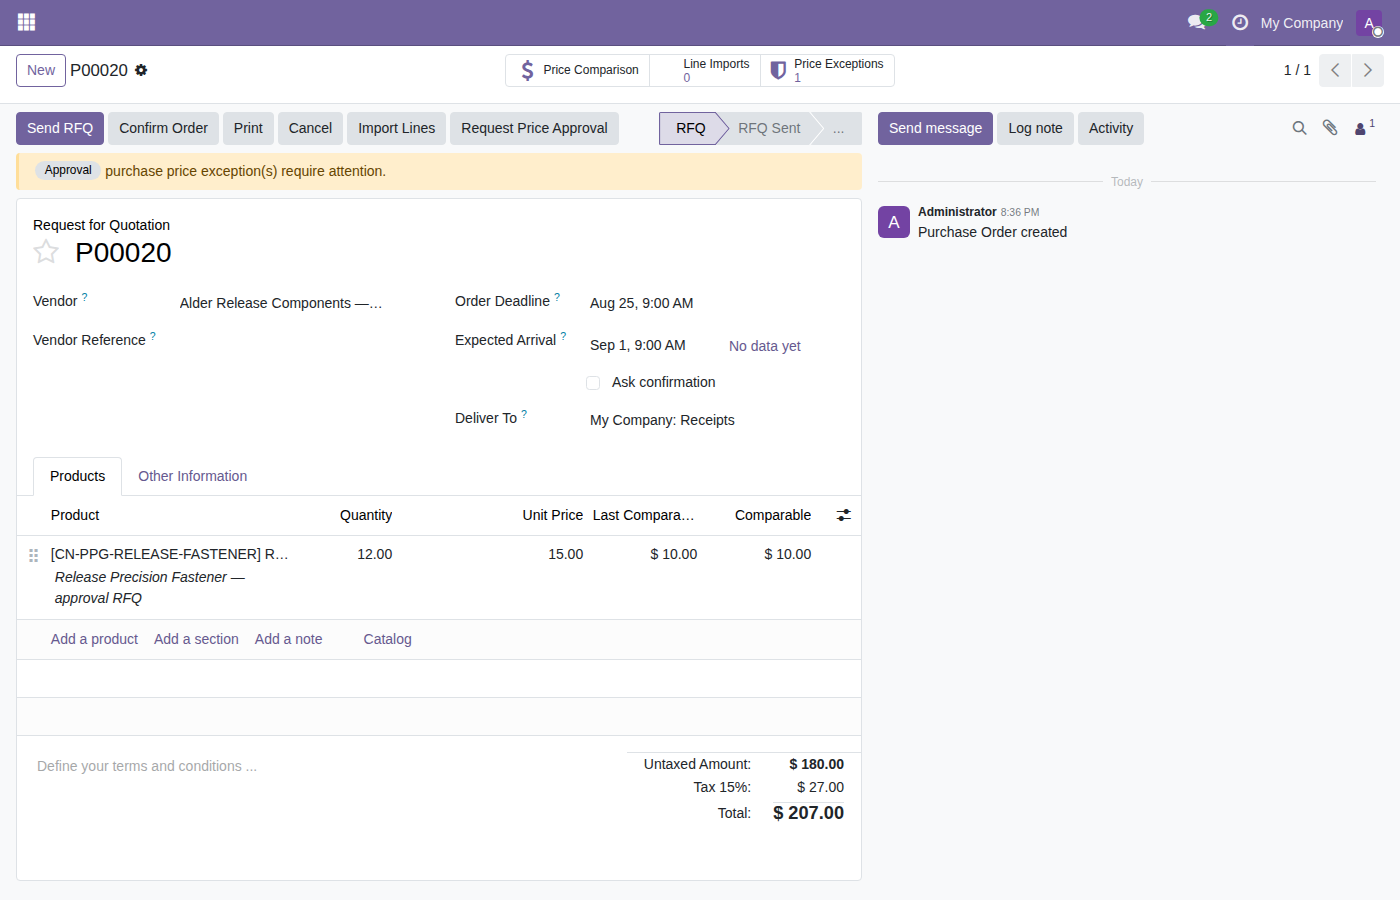This screenshot has height=900, width=1400.
Task: Open the conversations messages icon
Action: tap(1197, 22)
